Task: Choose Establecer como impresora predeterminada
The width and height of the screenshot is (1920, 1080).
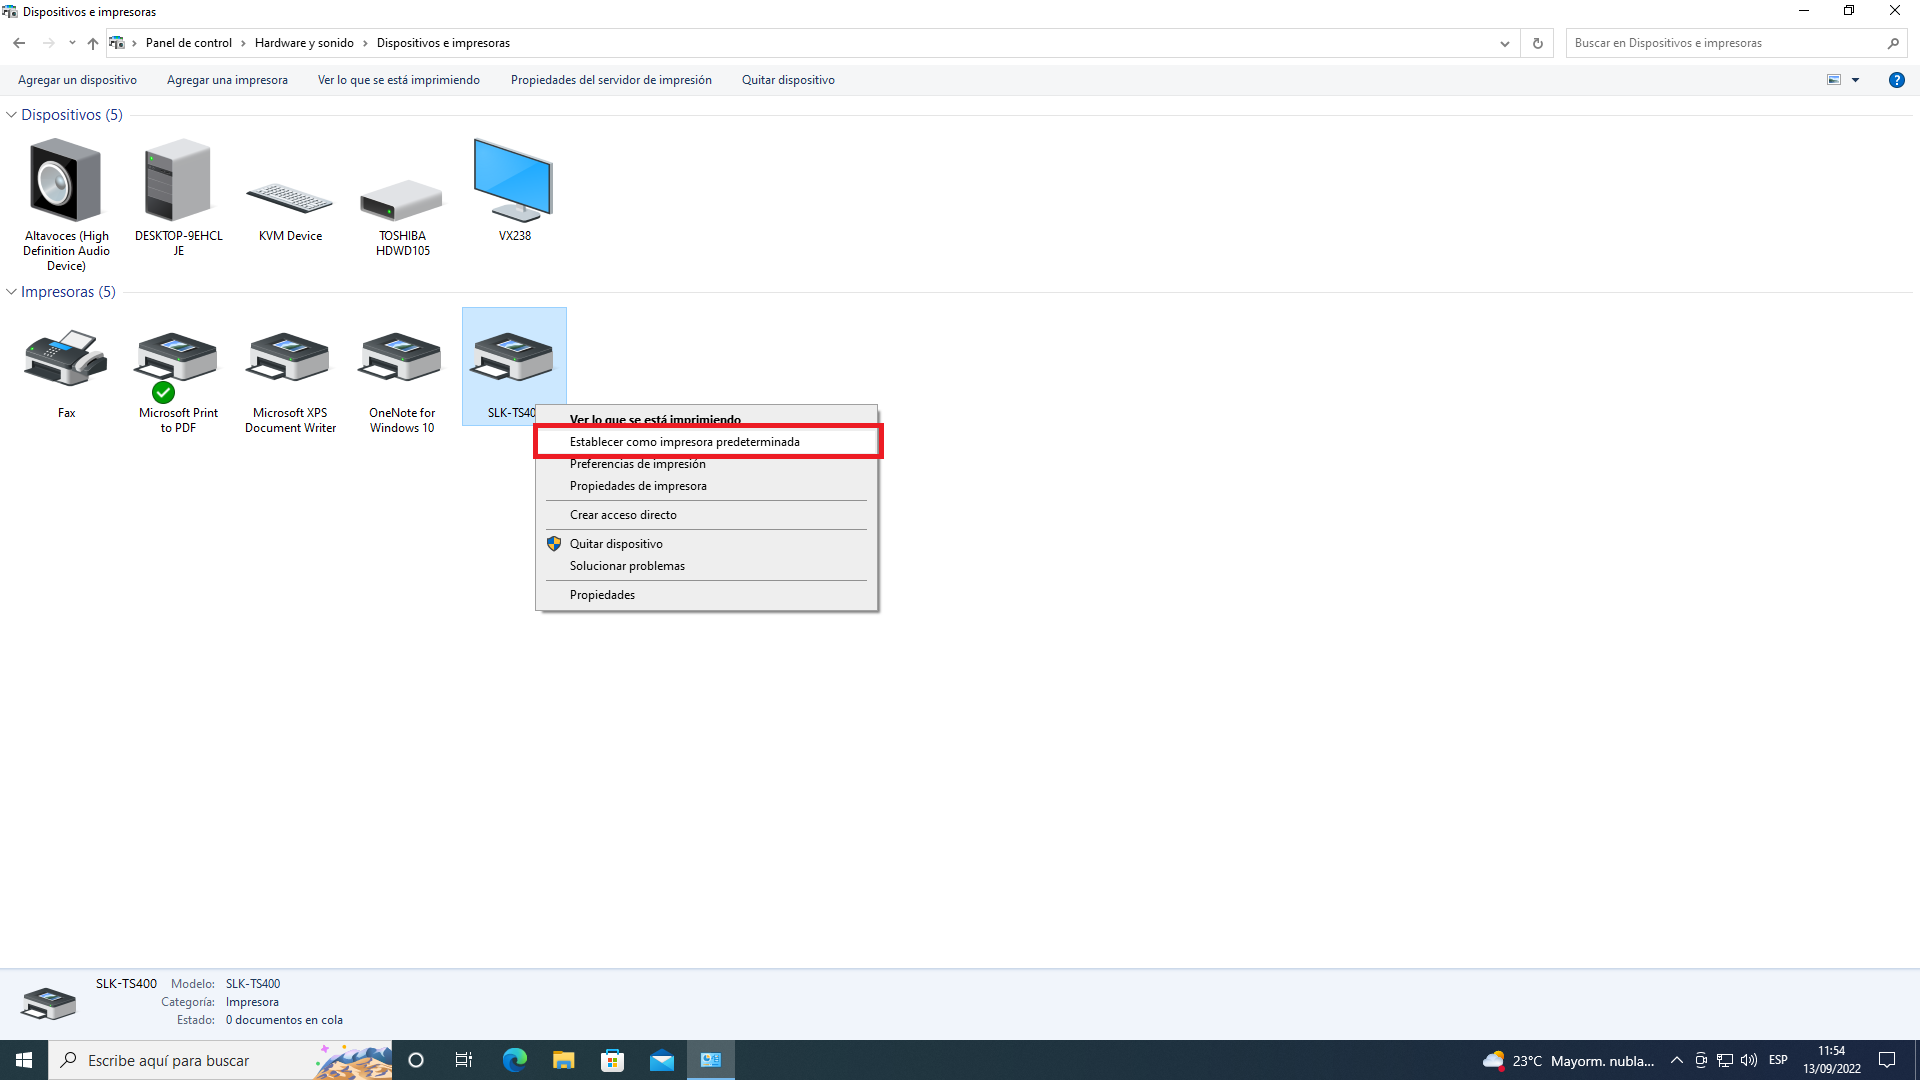Action: pyautogui.click(x=685, y=442)
